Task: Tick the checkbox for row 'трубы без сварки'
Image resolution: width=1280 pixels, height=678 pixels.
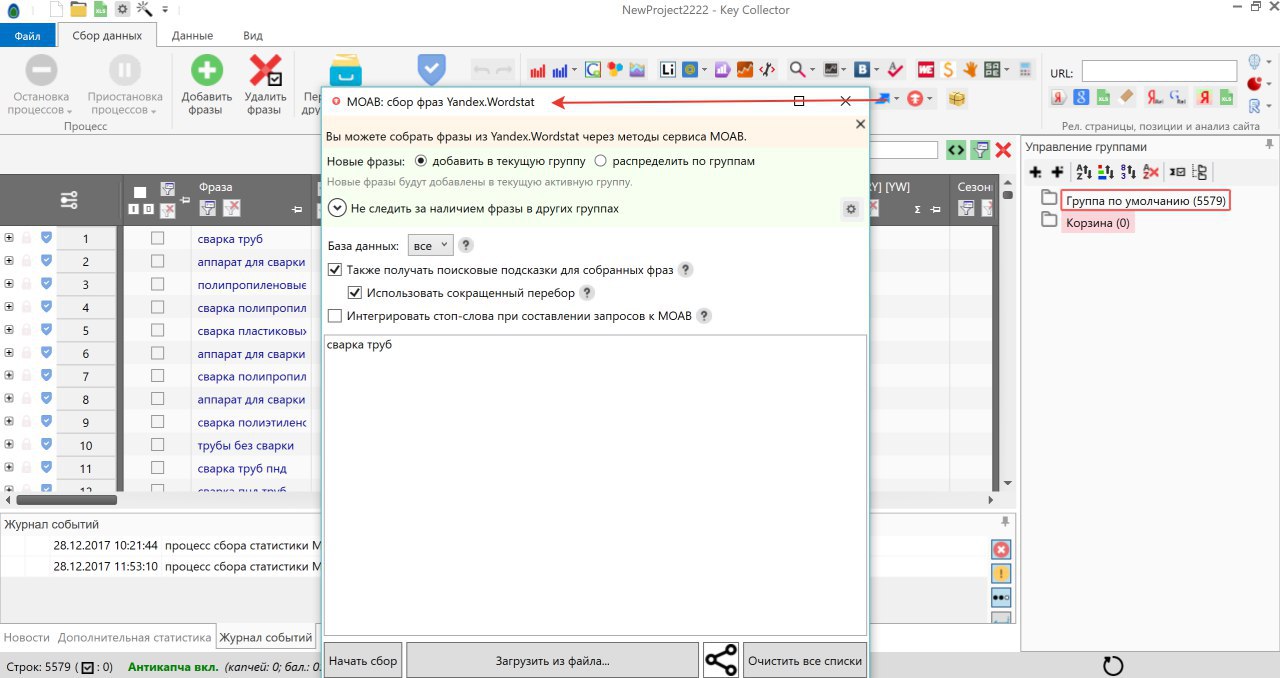Action: (x=157, y=445)
